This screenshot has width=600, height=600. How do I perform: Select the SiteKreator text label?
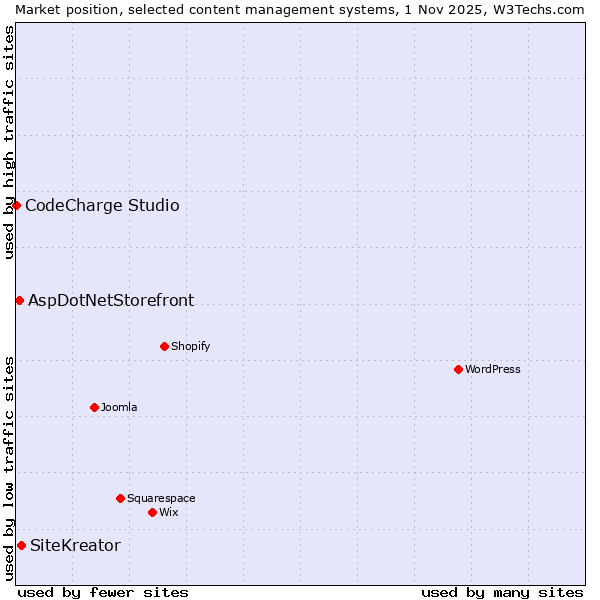click(x=75, y=546)
